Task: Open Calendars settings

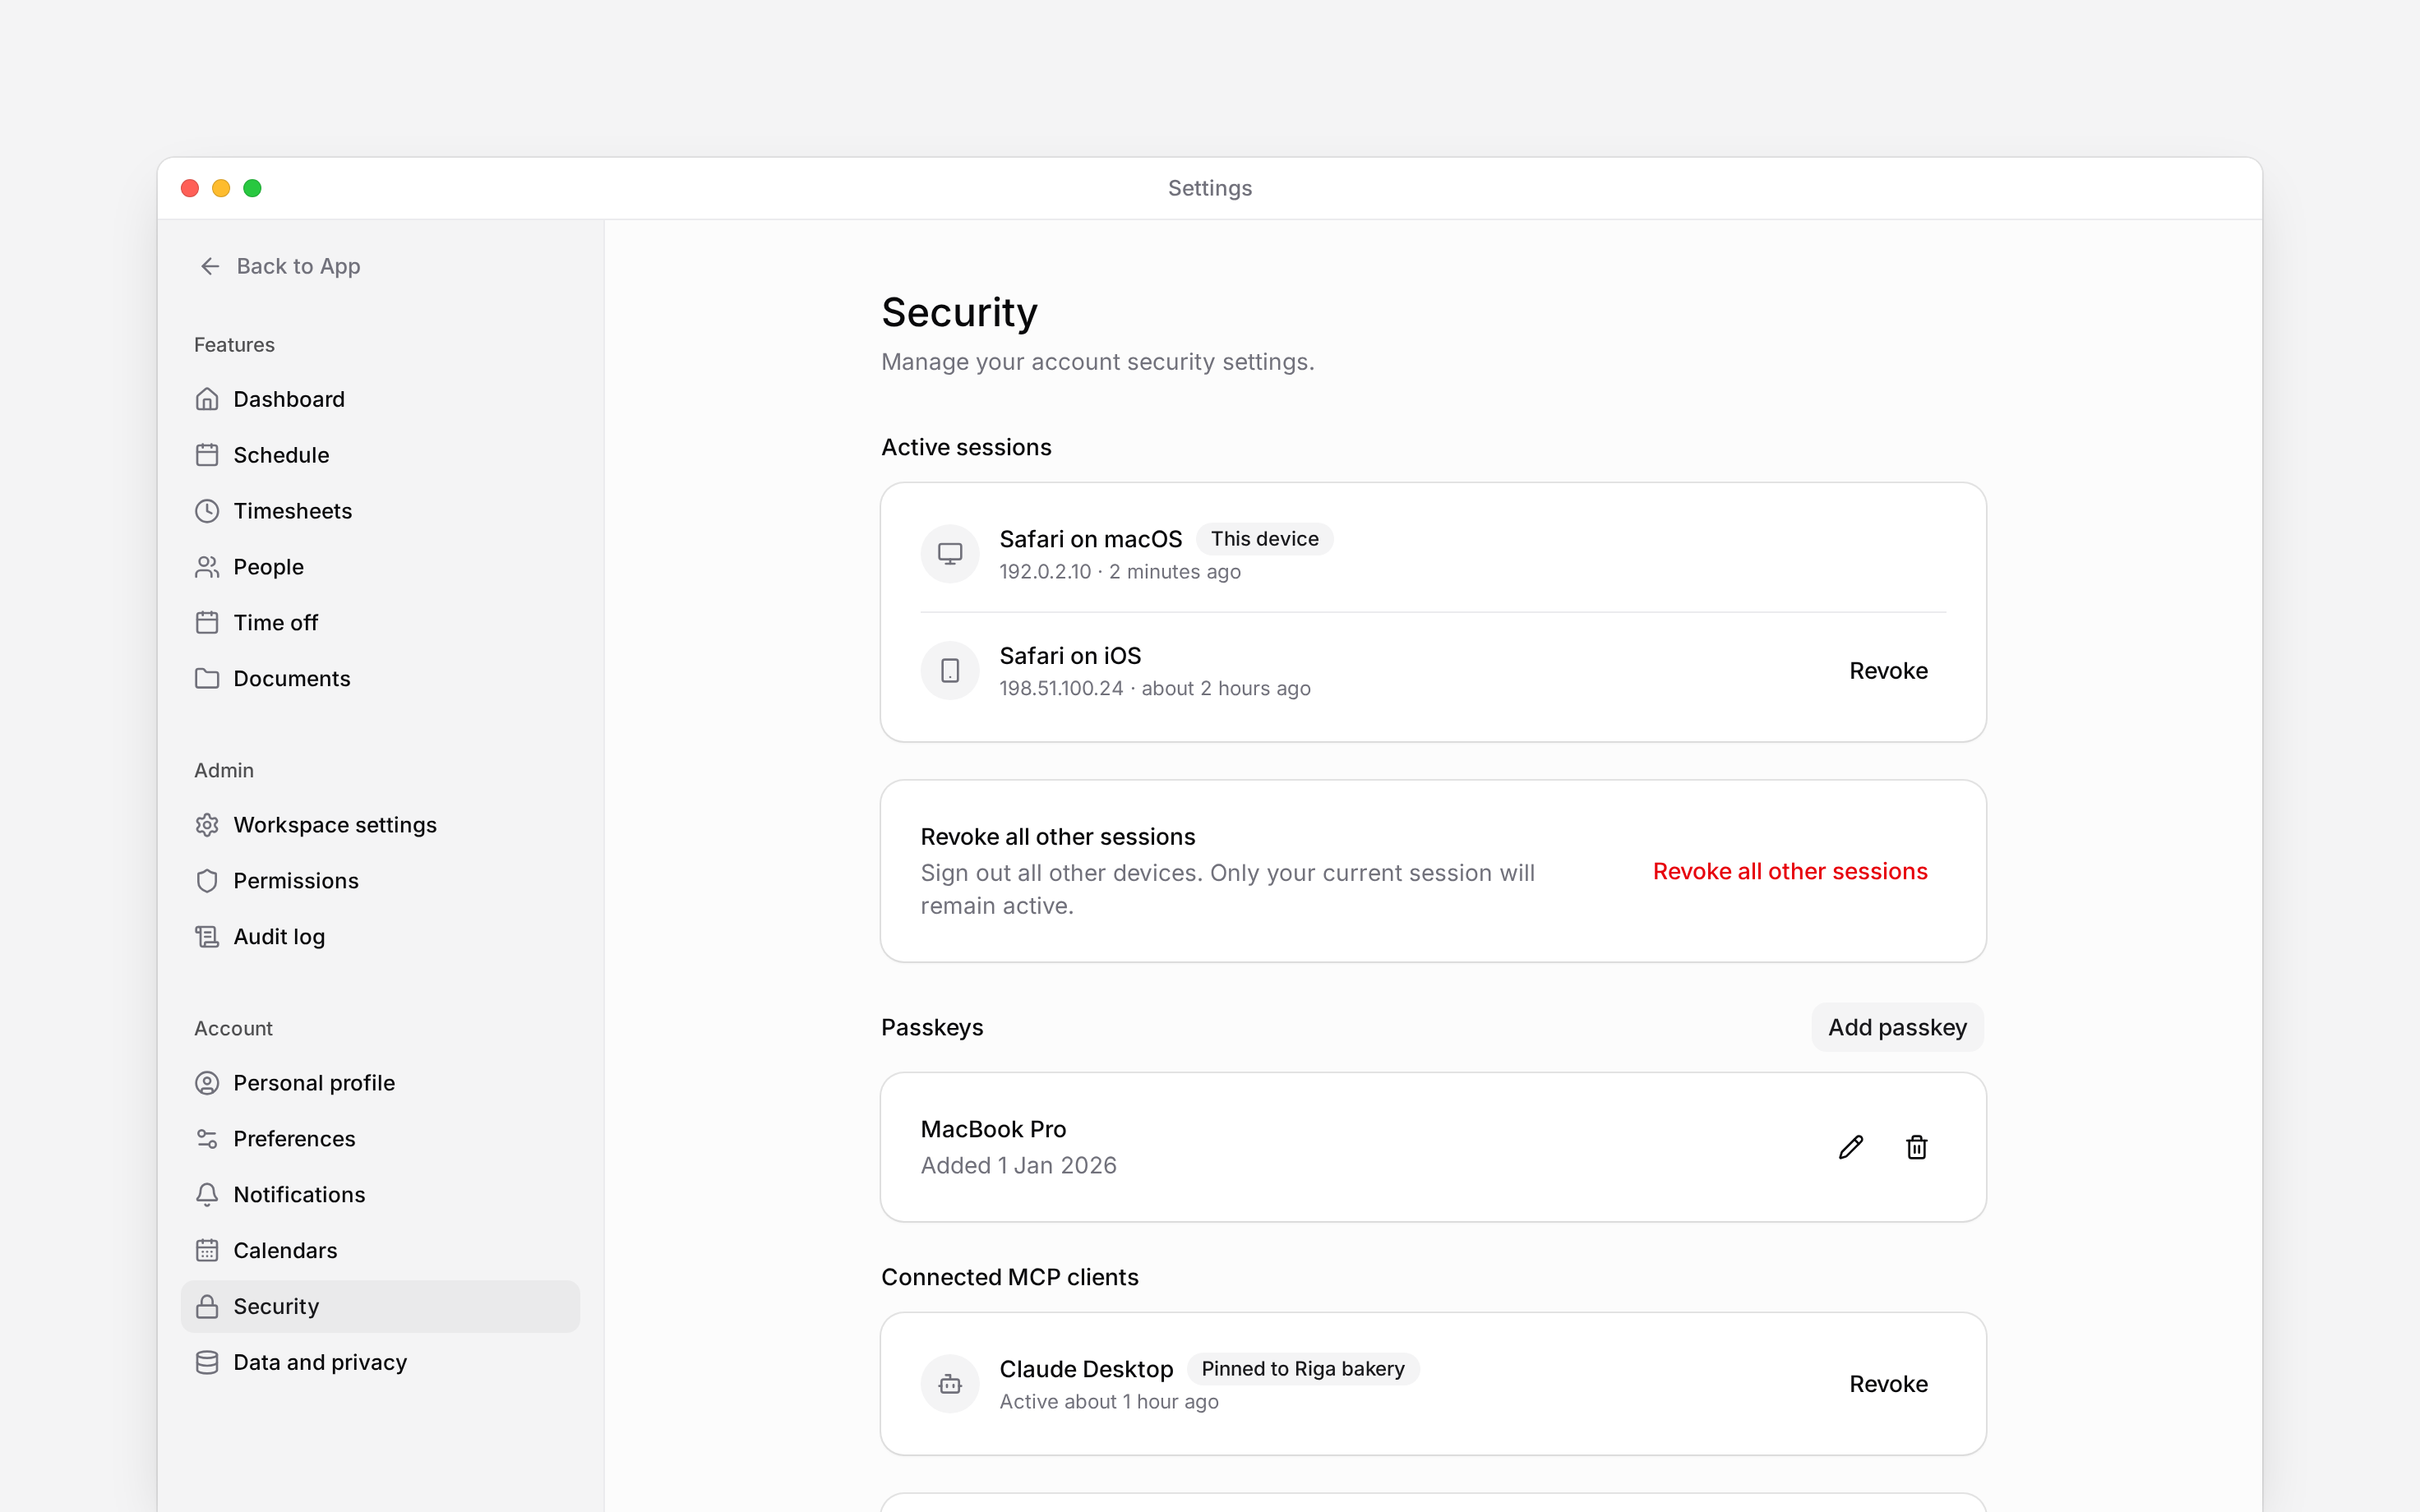Action: coord(380,1251)
